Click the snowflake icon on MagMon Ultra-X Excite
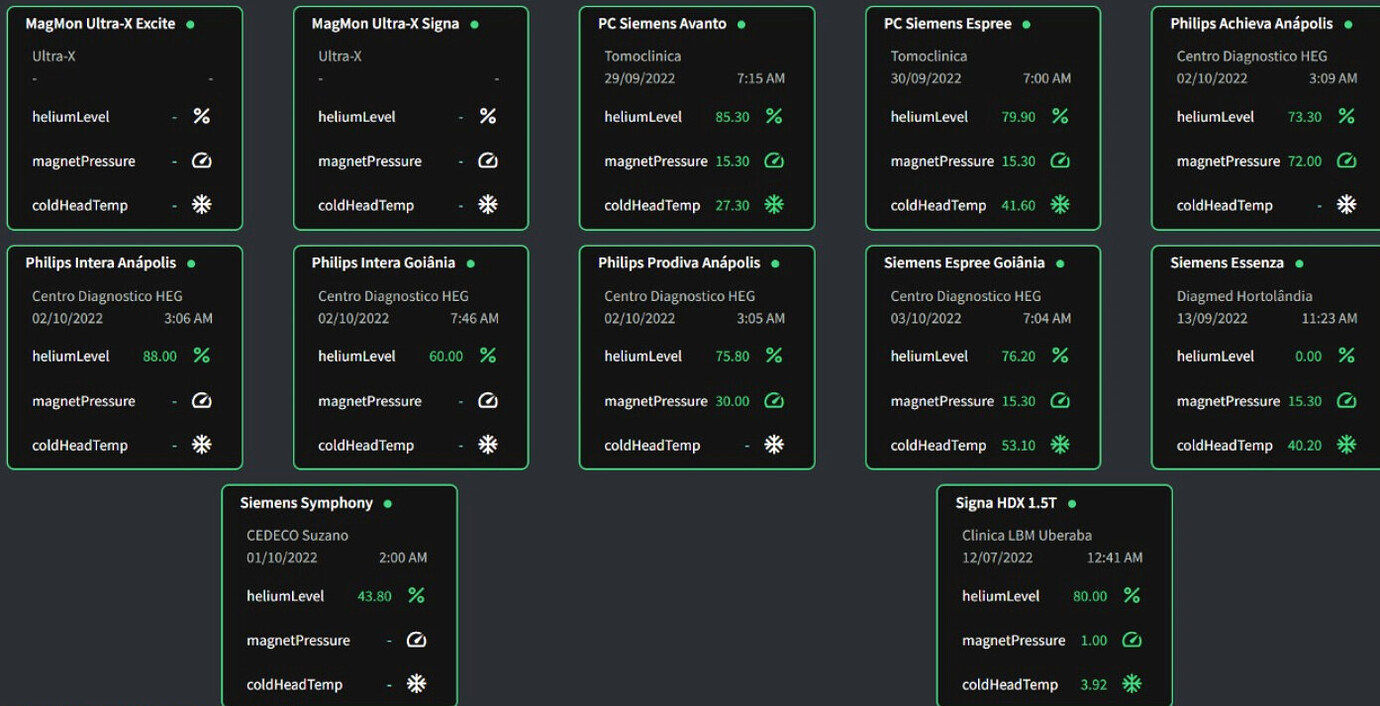 click(x=202, y=205)
